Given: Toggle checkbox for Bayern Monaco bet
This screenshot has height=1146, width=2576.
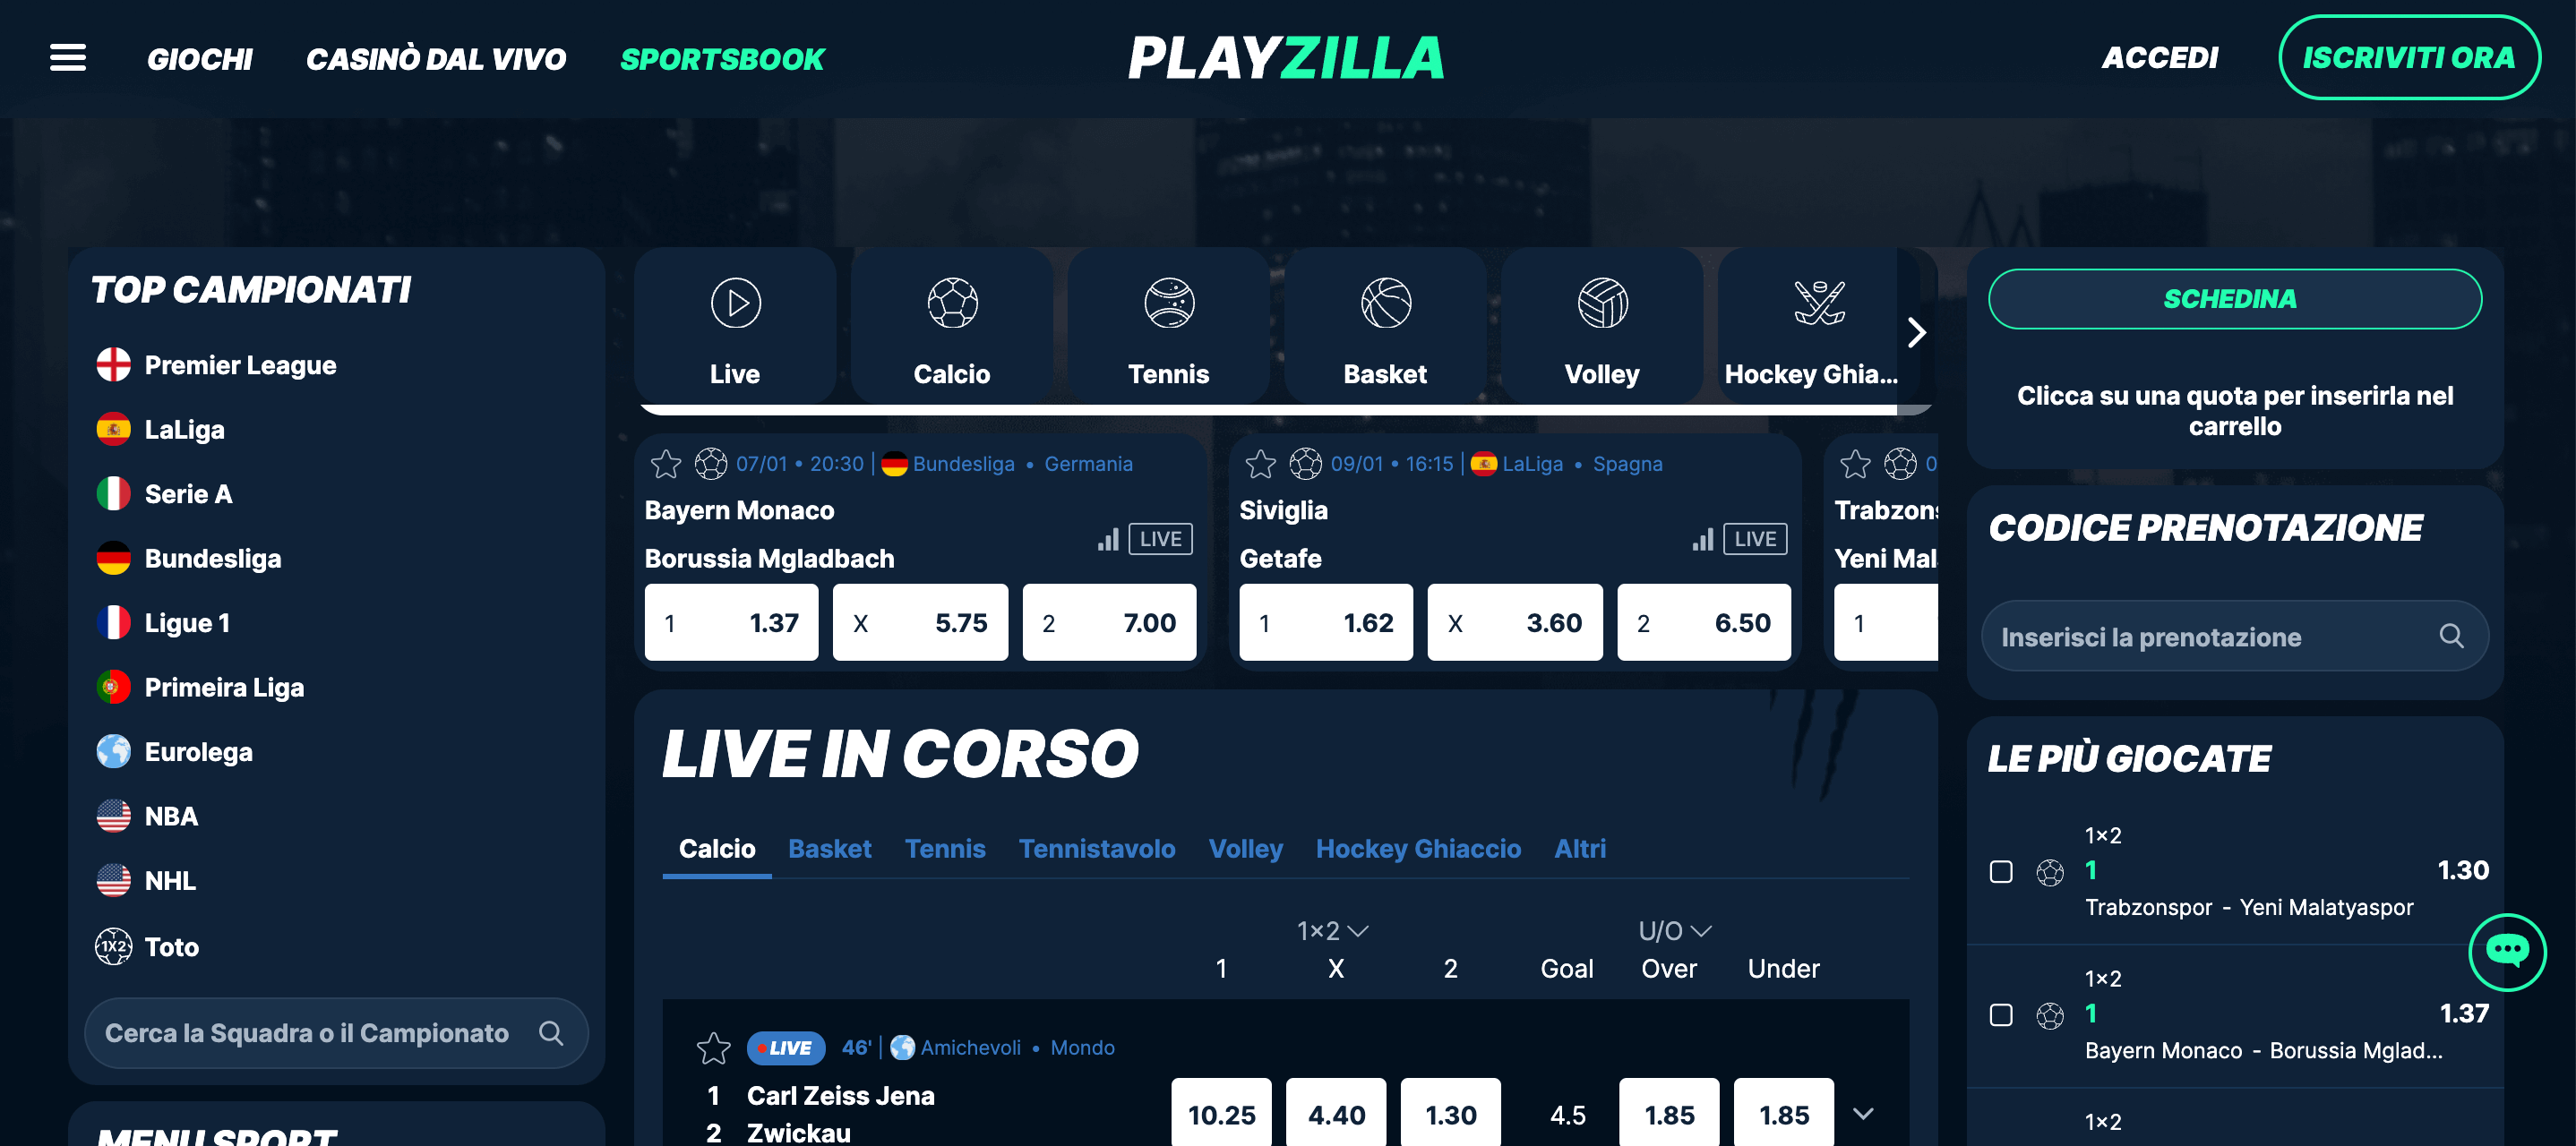Looking at the screenshot, I should 2001,1014.
